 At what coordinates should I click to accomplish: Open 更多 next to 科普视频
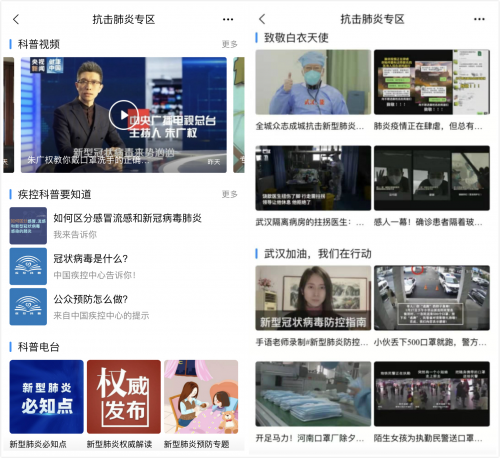click(230, 44)
